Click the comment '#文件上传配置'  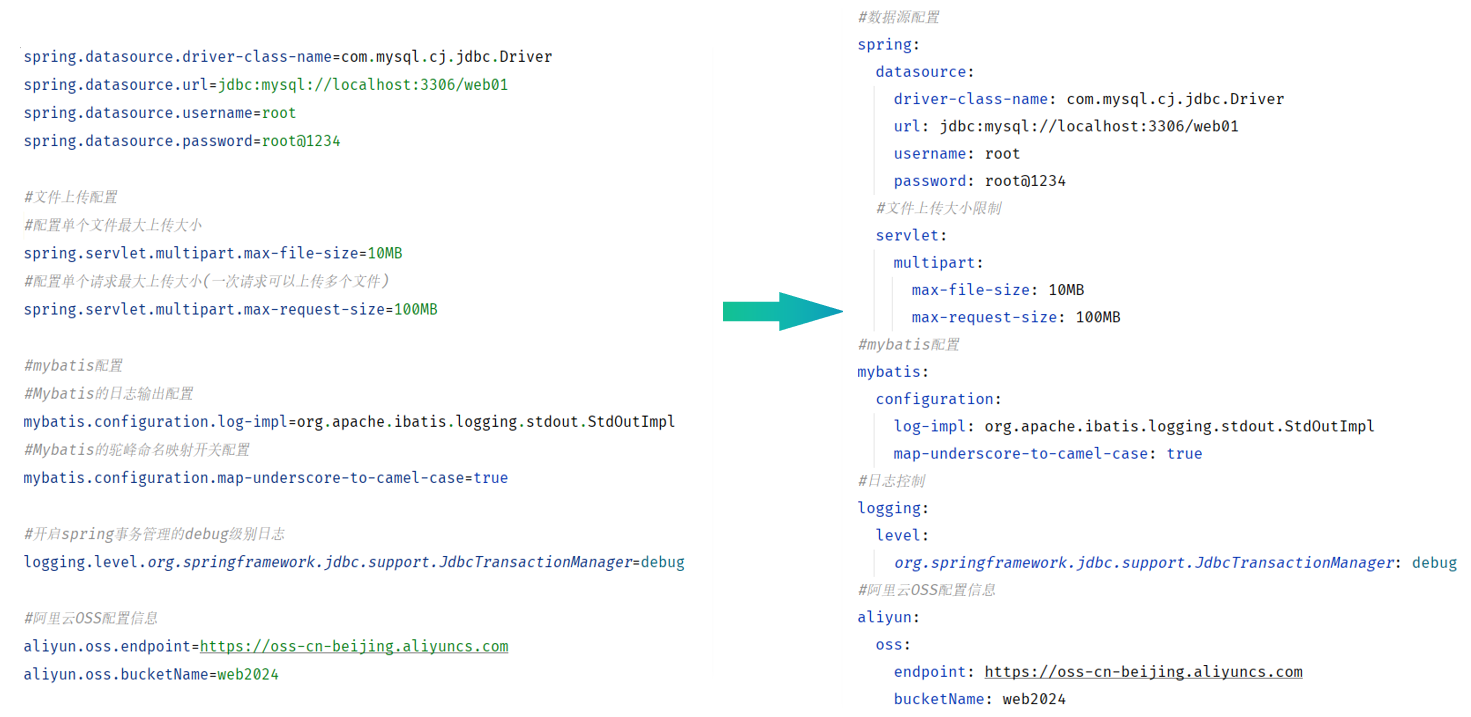pyautogui.click(x=71, y=197)
